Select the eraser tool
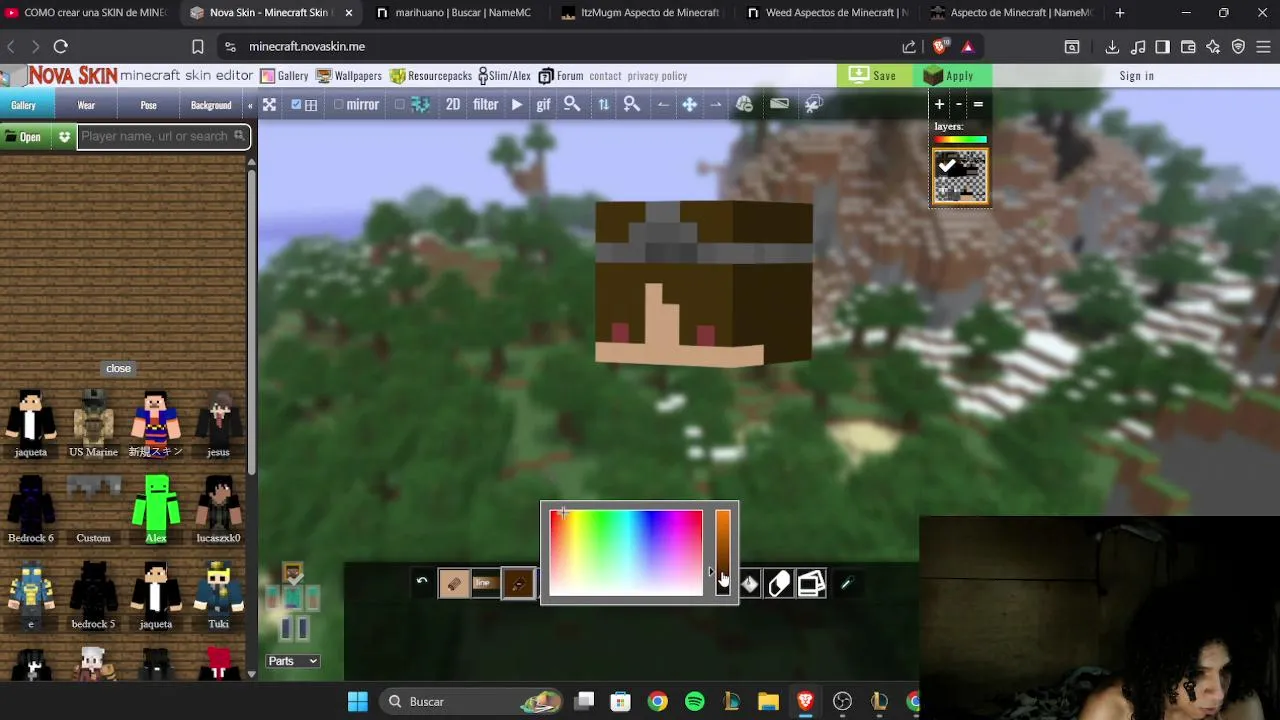Image resolution: width=1280 pixels, height=720 pixels. pos(779,584)
